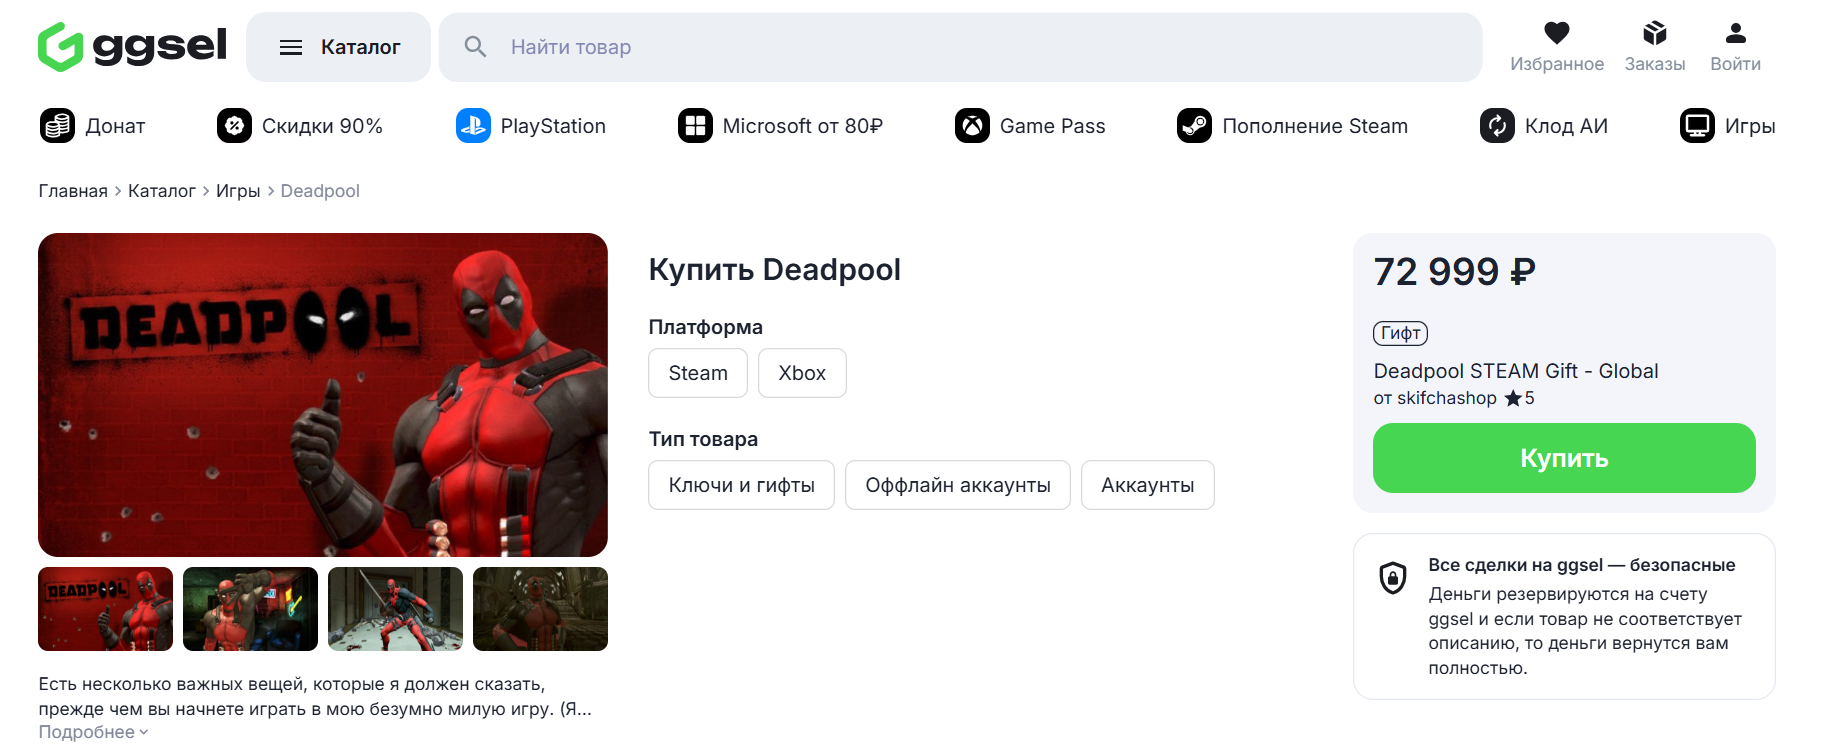Select first Deadpool logo thumbnail
The height and width of the screenshot is (750, 1824).
105,609
